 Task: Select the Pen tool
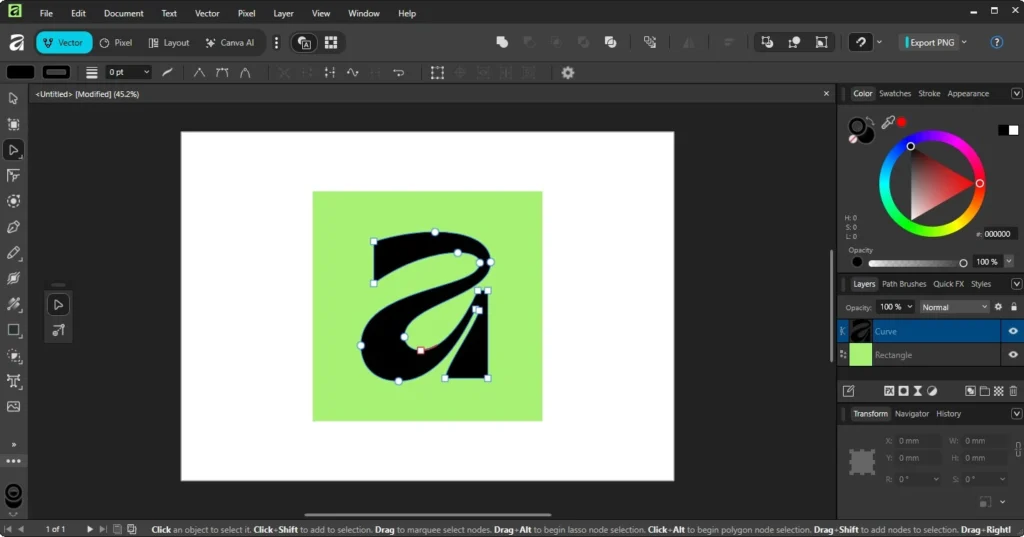pos(13,227)
